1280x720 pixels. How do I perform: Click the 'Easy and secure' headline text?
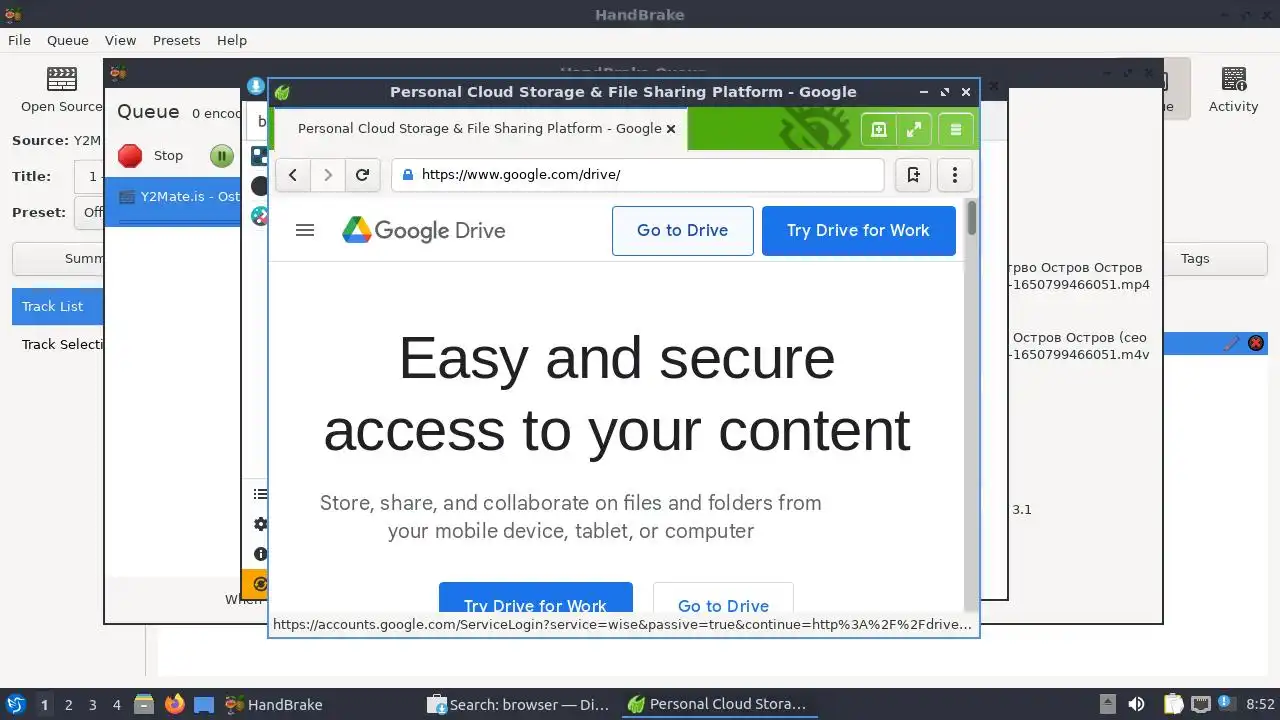tap(617, 358)
